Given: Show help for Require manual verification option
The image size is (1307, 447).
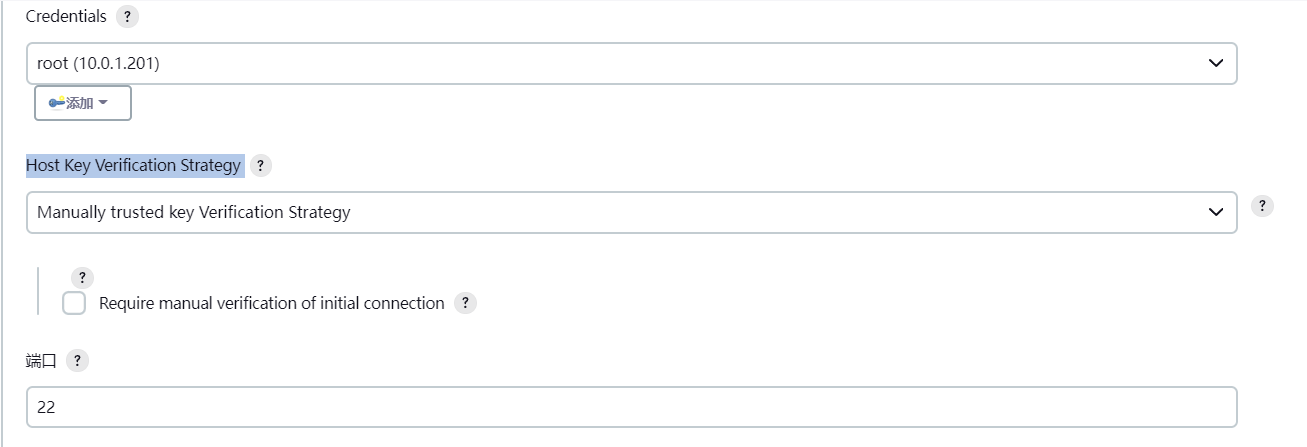Looking at the screenshot, I should click(x=465, y=303).
